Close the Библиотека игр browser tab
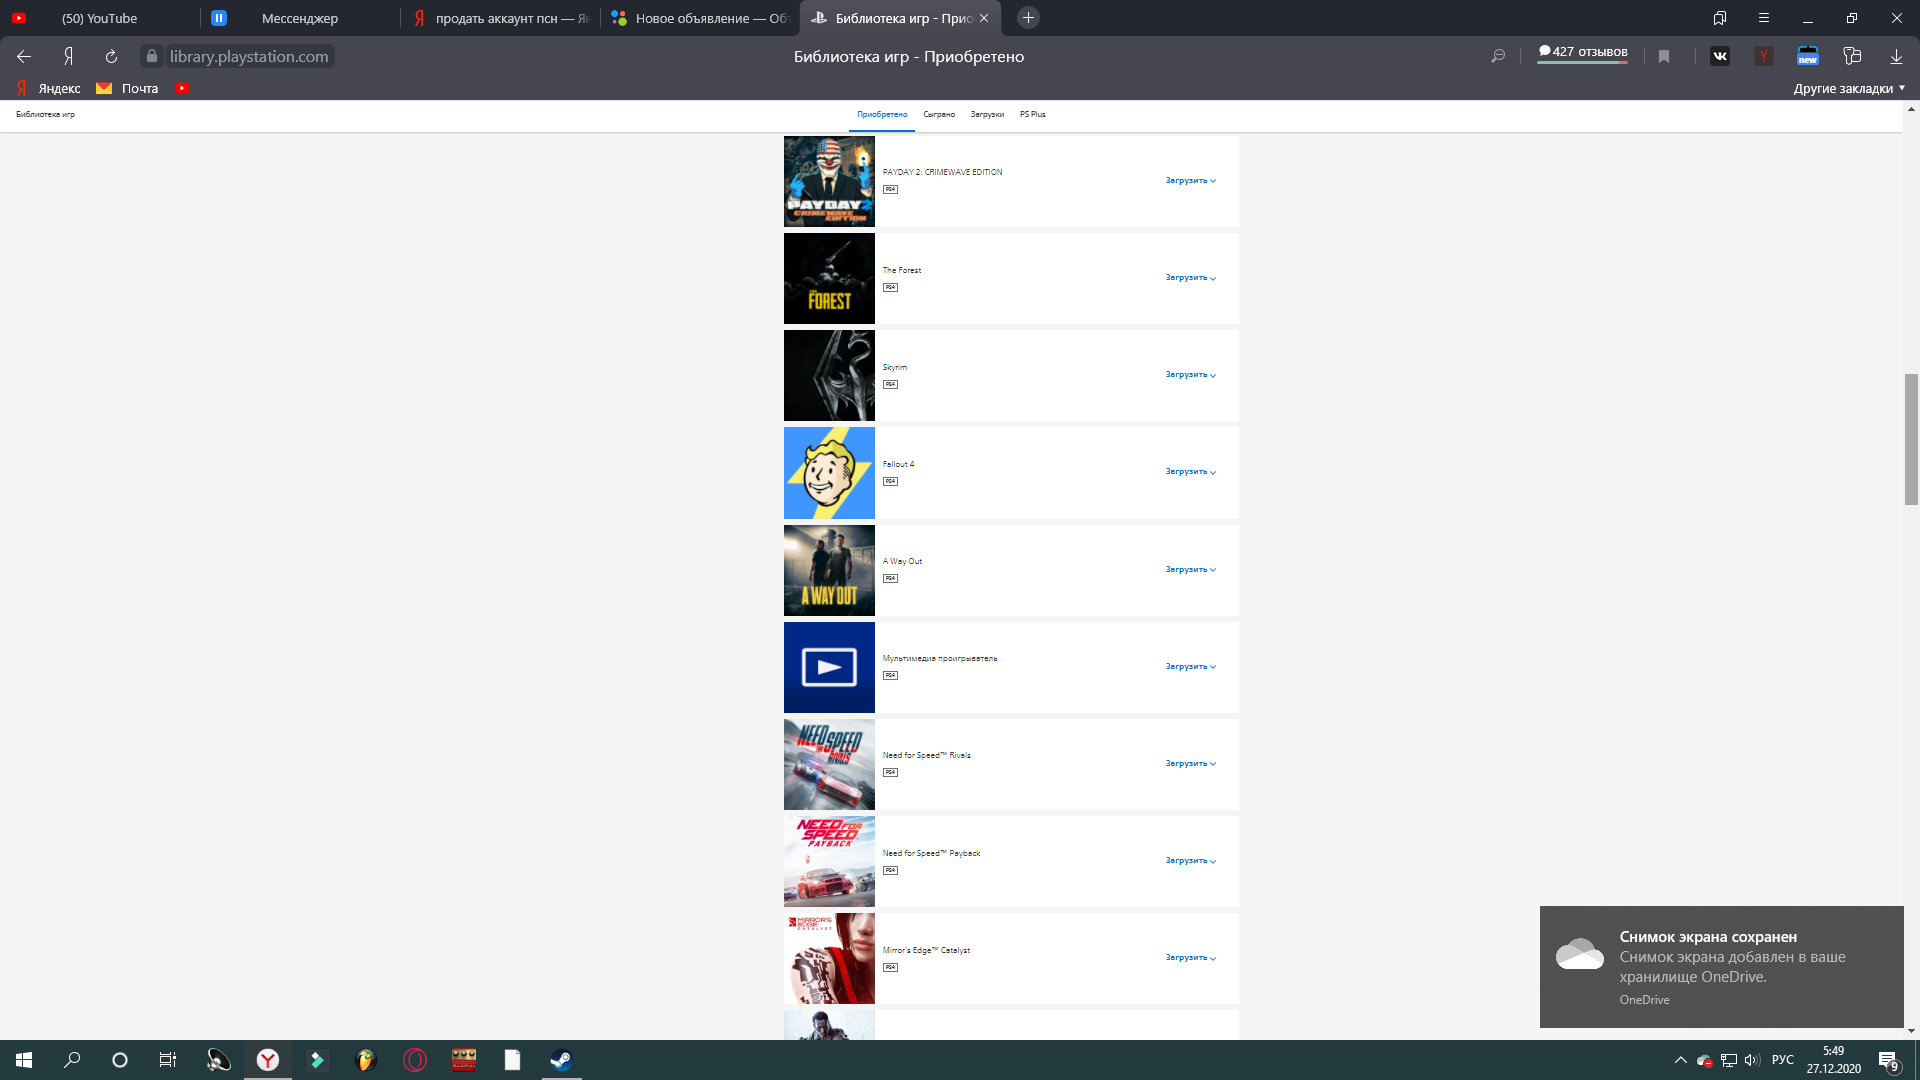1920x1080 pixels. (984, 18)
